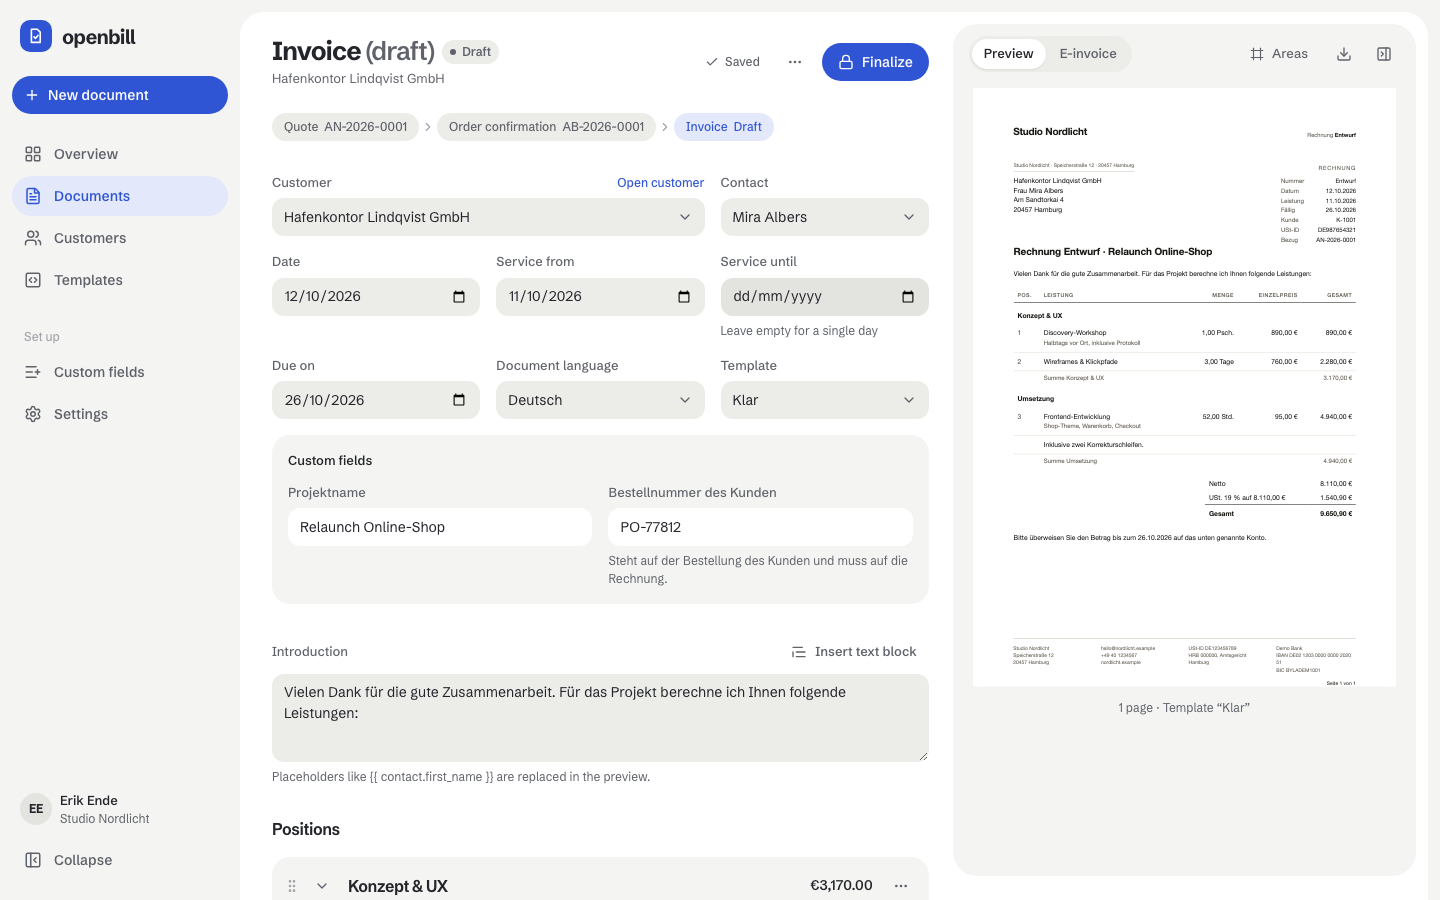
Task: Switch to the E-invoice tab
Action: coord(1088,54)
